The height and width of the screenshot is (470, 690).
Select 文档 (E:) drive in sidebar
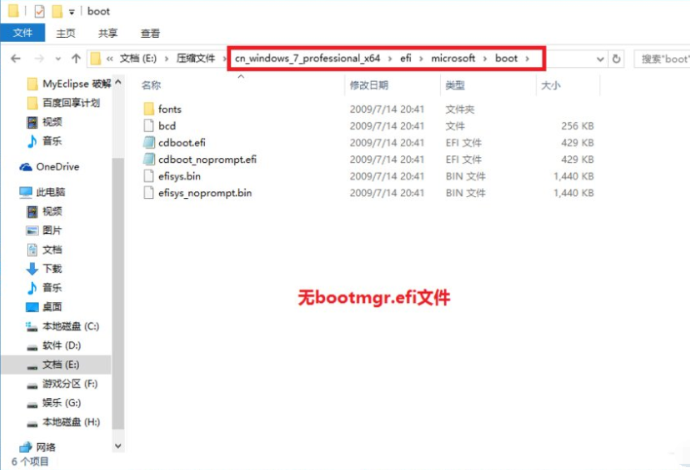[x=56, y=364]
